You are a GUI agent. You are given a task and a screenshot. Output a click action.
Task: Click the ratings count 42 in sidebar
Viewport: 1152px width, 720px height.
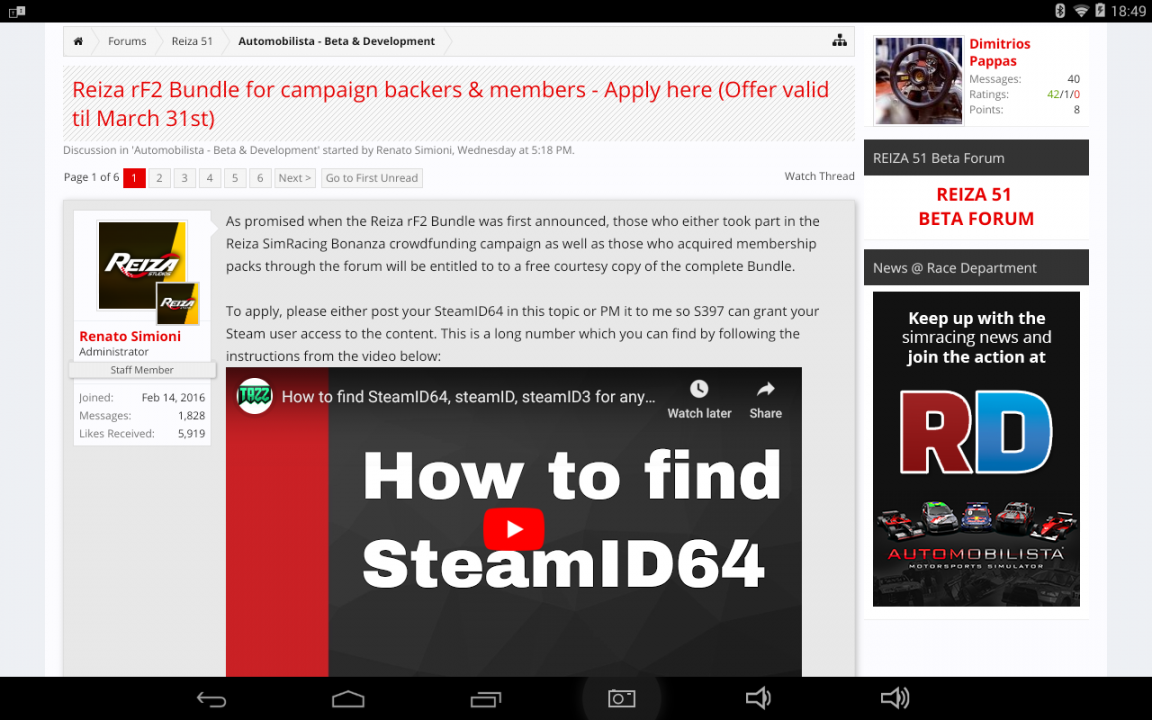click(x=1053, y=94)
